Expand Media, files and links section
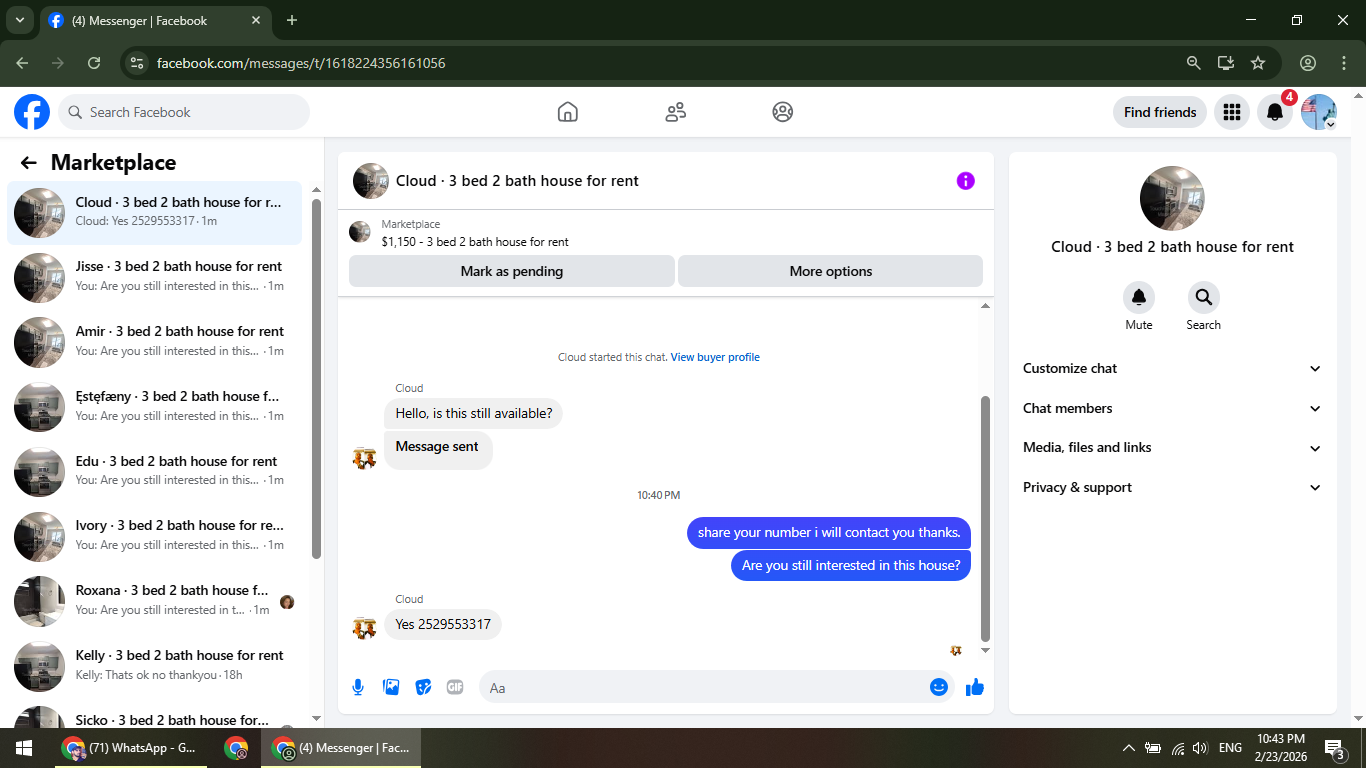This screenshot has width=1366, height=768. pyautogui.click(x=1172, y=448)
